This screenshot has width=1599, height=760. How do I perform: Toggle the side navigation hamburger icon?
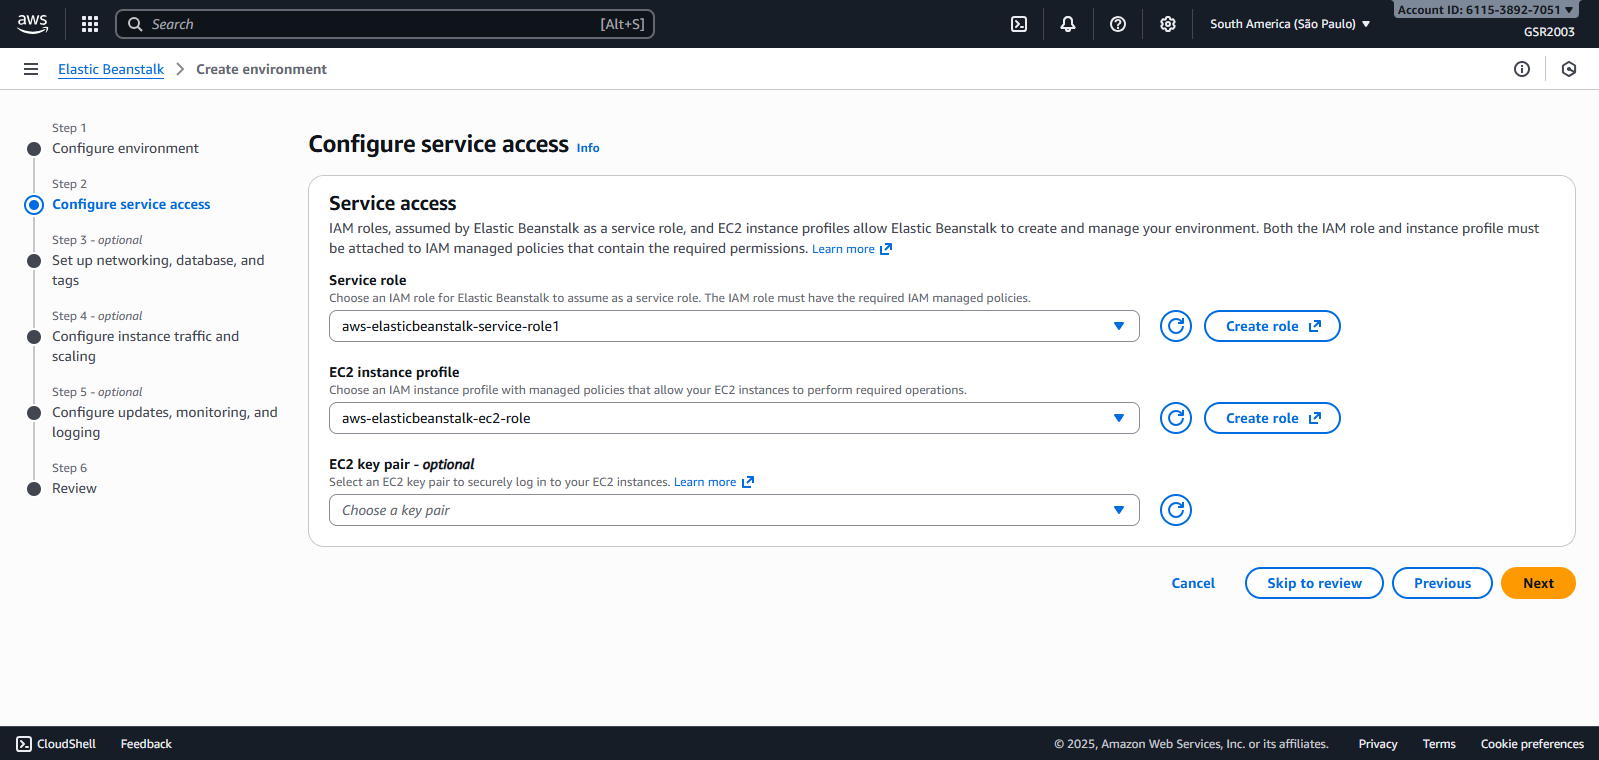coord(31,69)
